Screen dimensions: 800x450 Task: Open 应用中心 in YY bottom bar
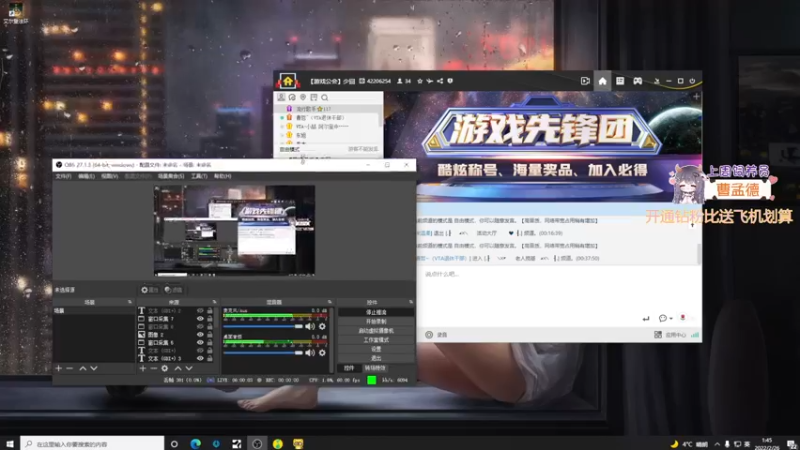coord(676,335)
